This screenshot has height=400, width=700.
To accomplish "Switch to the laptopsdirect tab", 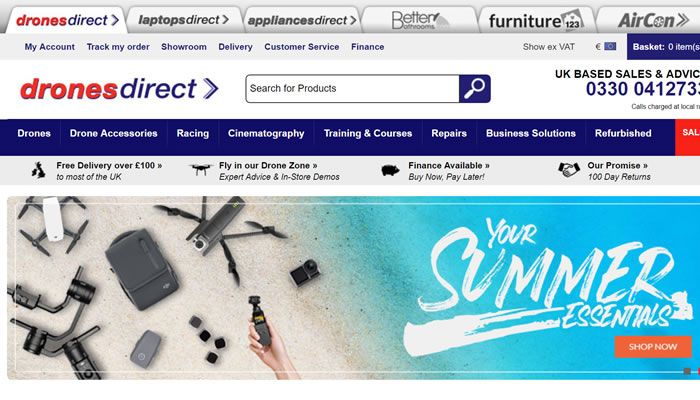I will point(183,20).
